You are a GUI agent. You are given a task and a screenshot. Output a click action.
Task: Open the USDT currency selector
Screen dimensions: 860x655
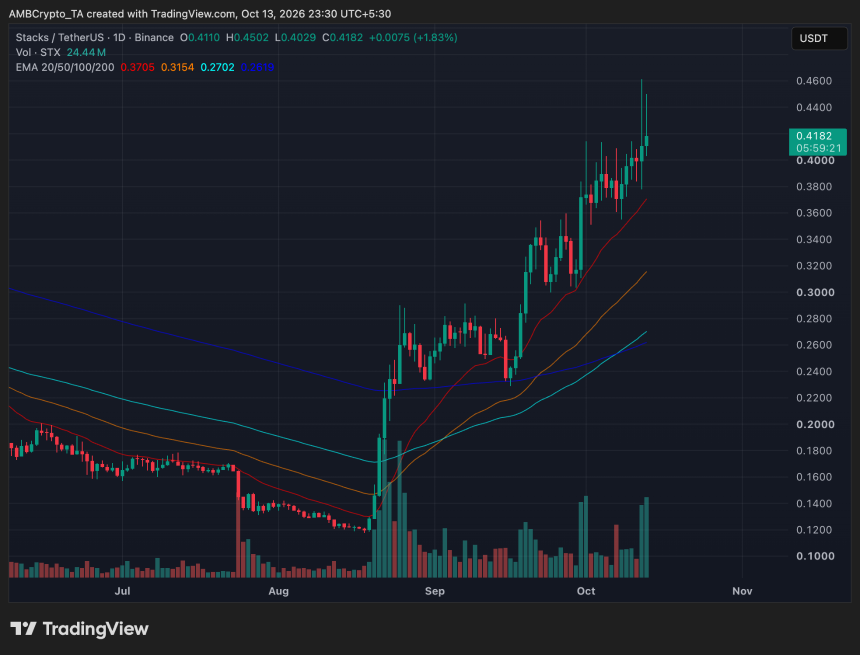[819, 38]
